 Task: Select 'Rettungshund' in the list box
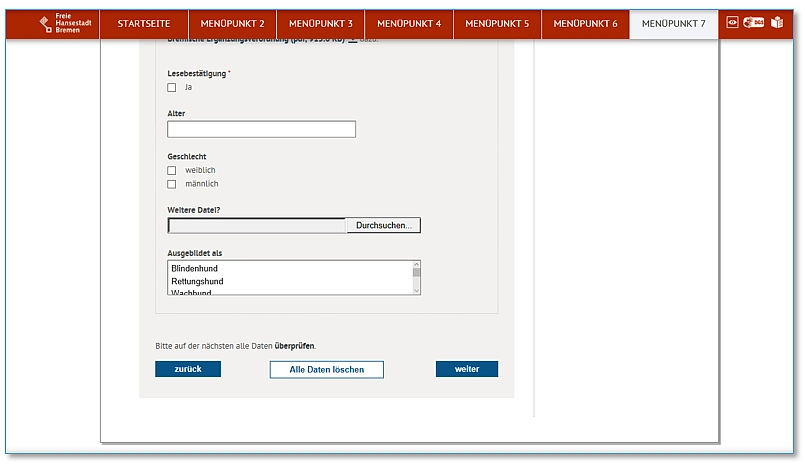(x=290, y=281)
